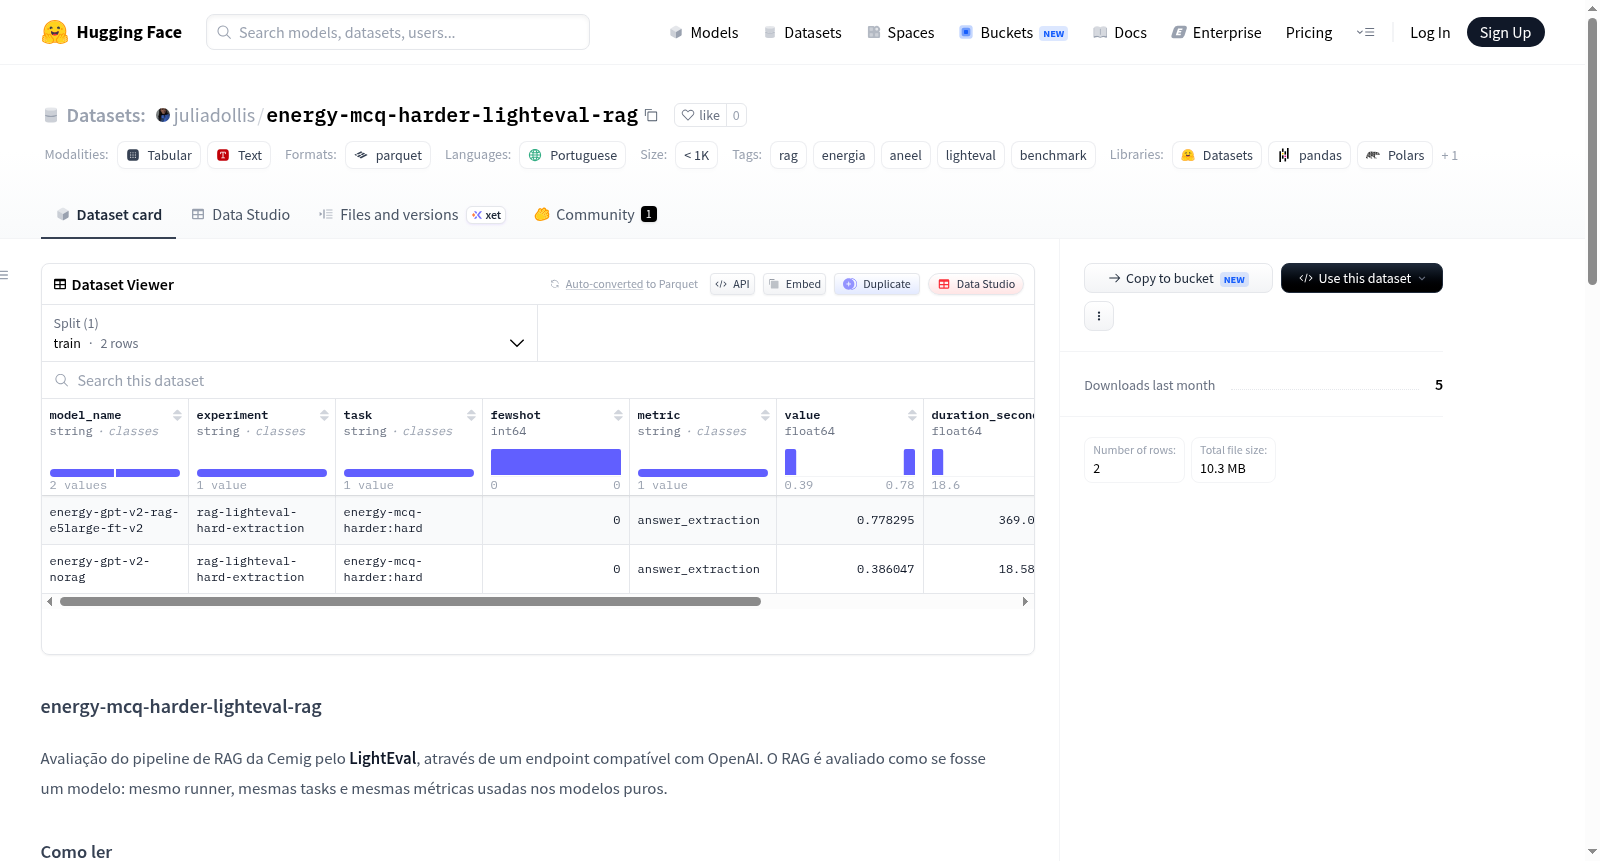This screenshot has height=861, width=1600.
Task: Click the table's horizontal scrollbar thumb
Action: (x=410, y=602)
